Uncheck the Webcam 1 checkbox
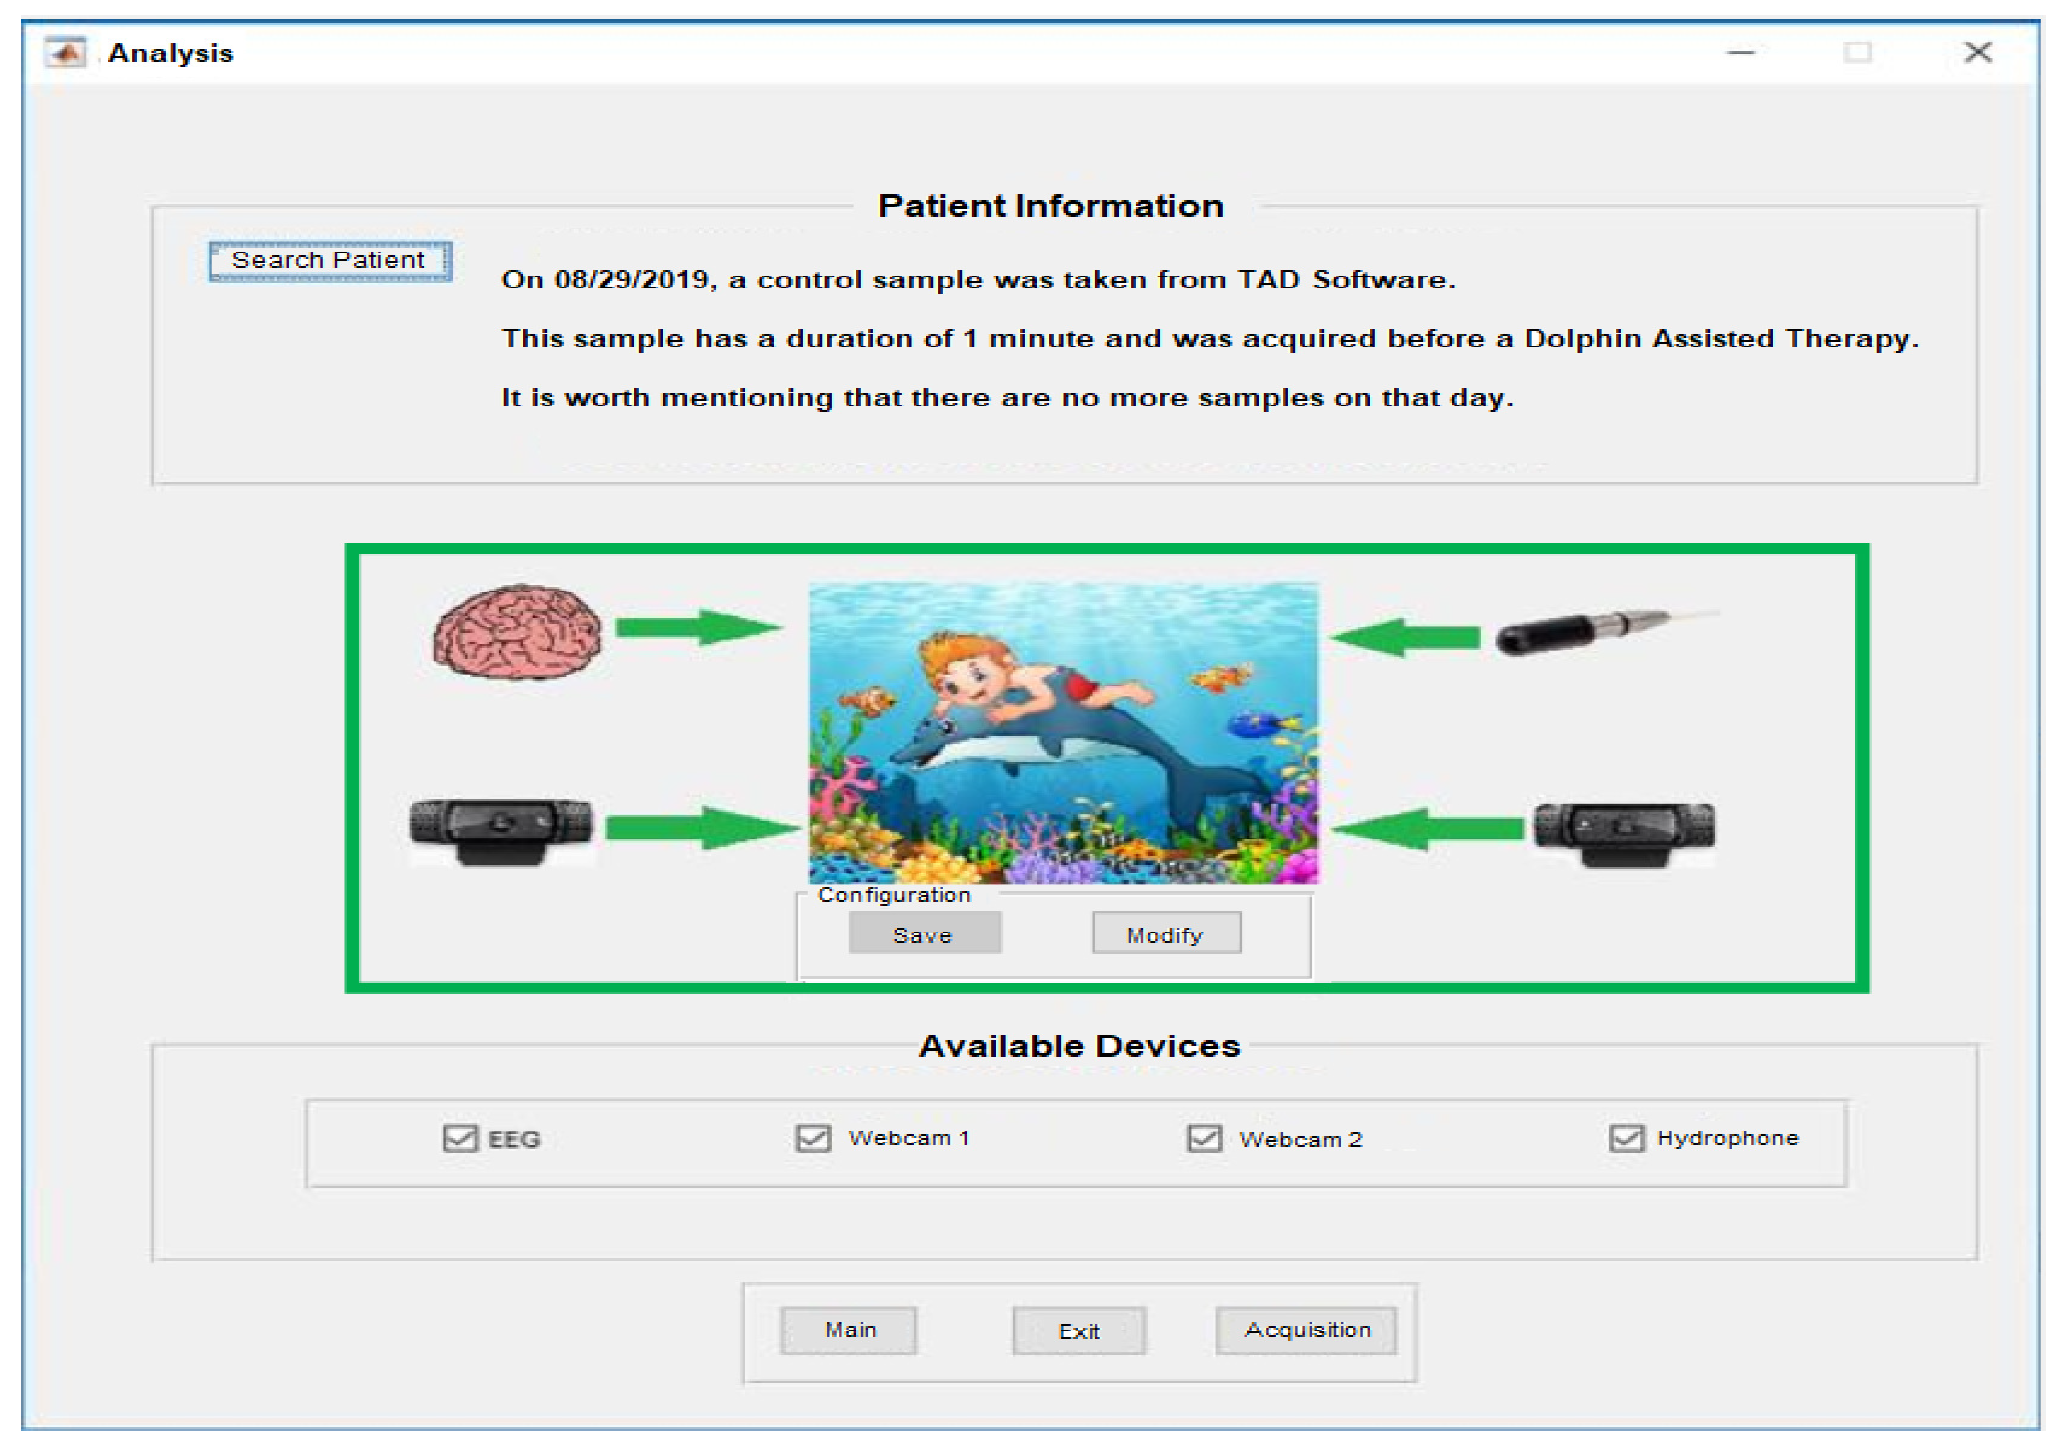This screenshot has width=2066, height=1456. tap(813, 1138)
